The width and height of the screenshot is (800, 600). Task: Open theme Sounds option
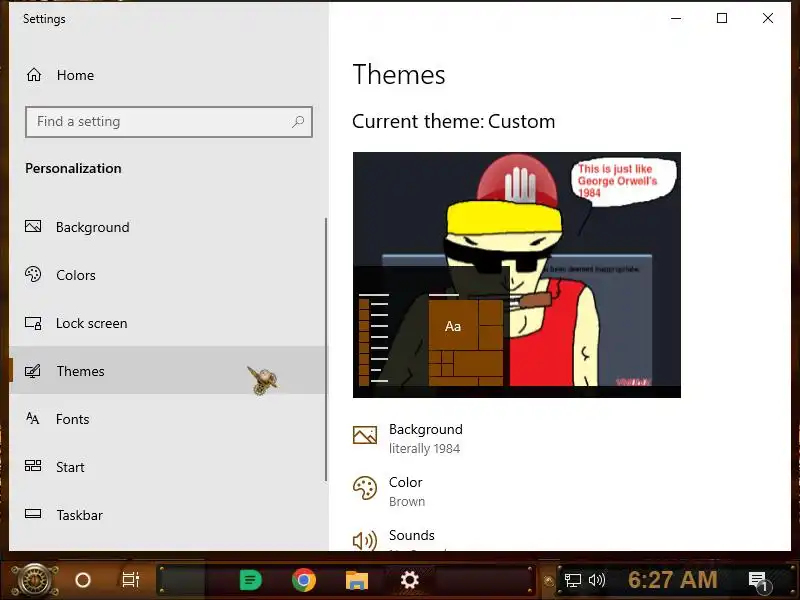394,540
